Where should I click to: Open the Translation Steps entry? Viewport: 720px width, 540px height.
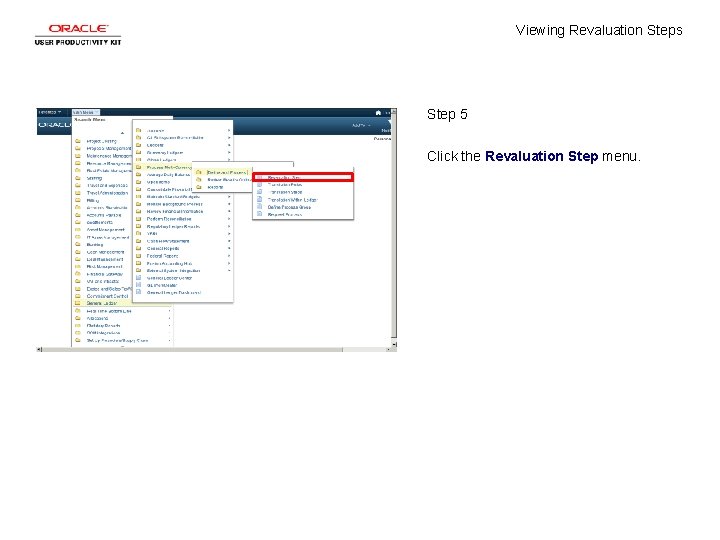point(285,192)
